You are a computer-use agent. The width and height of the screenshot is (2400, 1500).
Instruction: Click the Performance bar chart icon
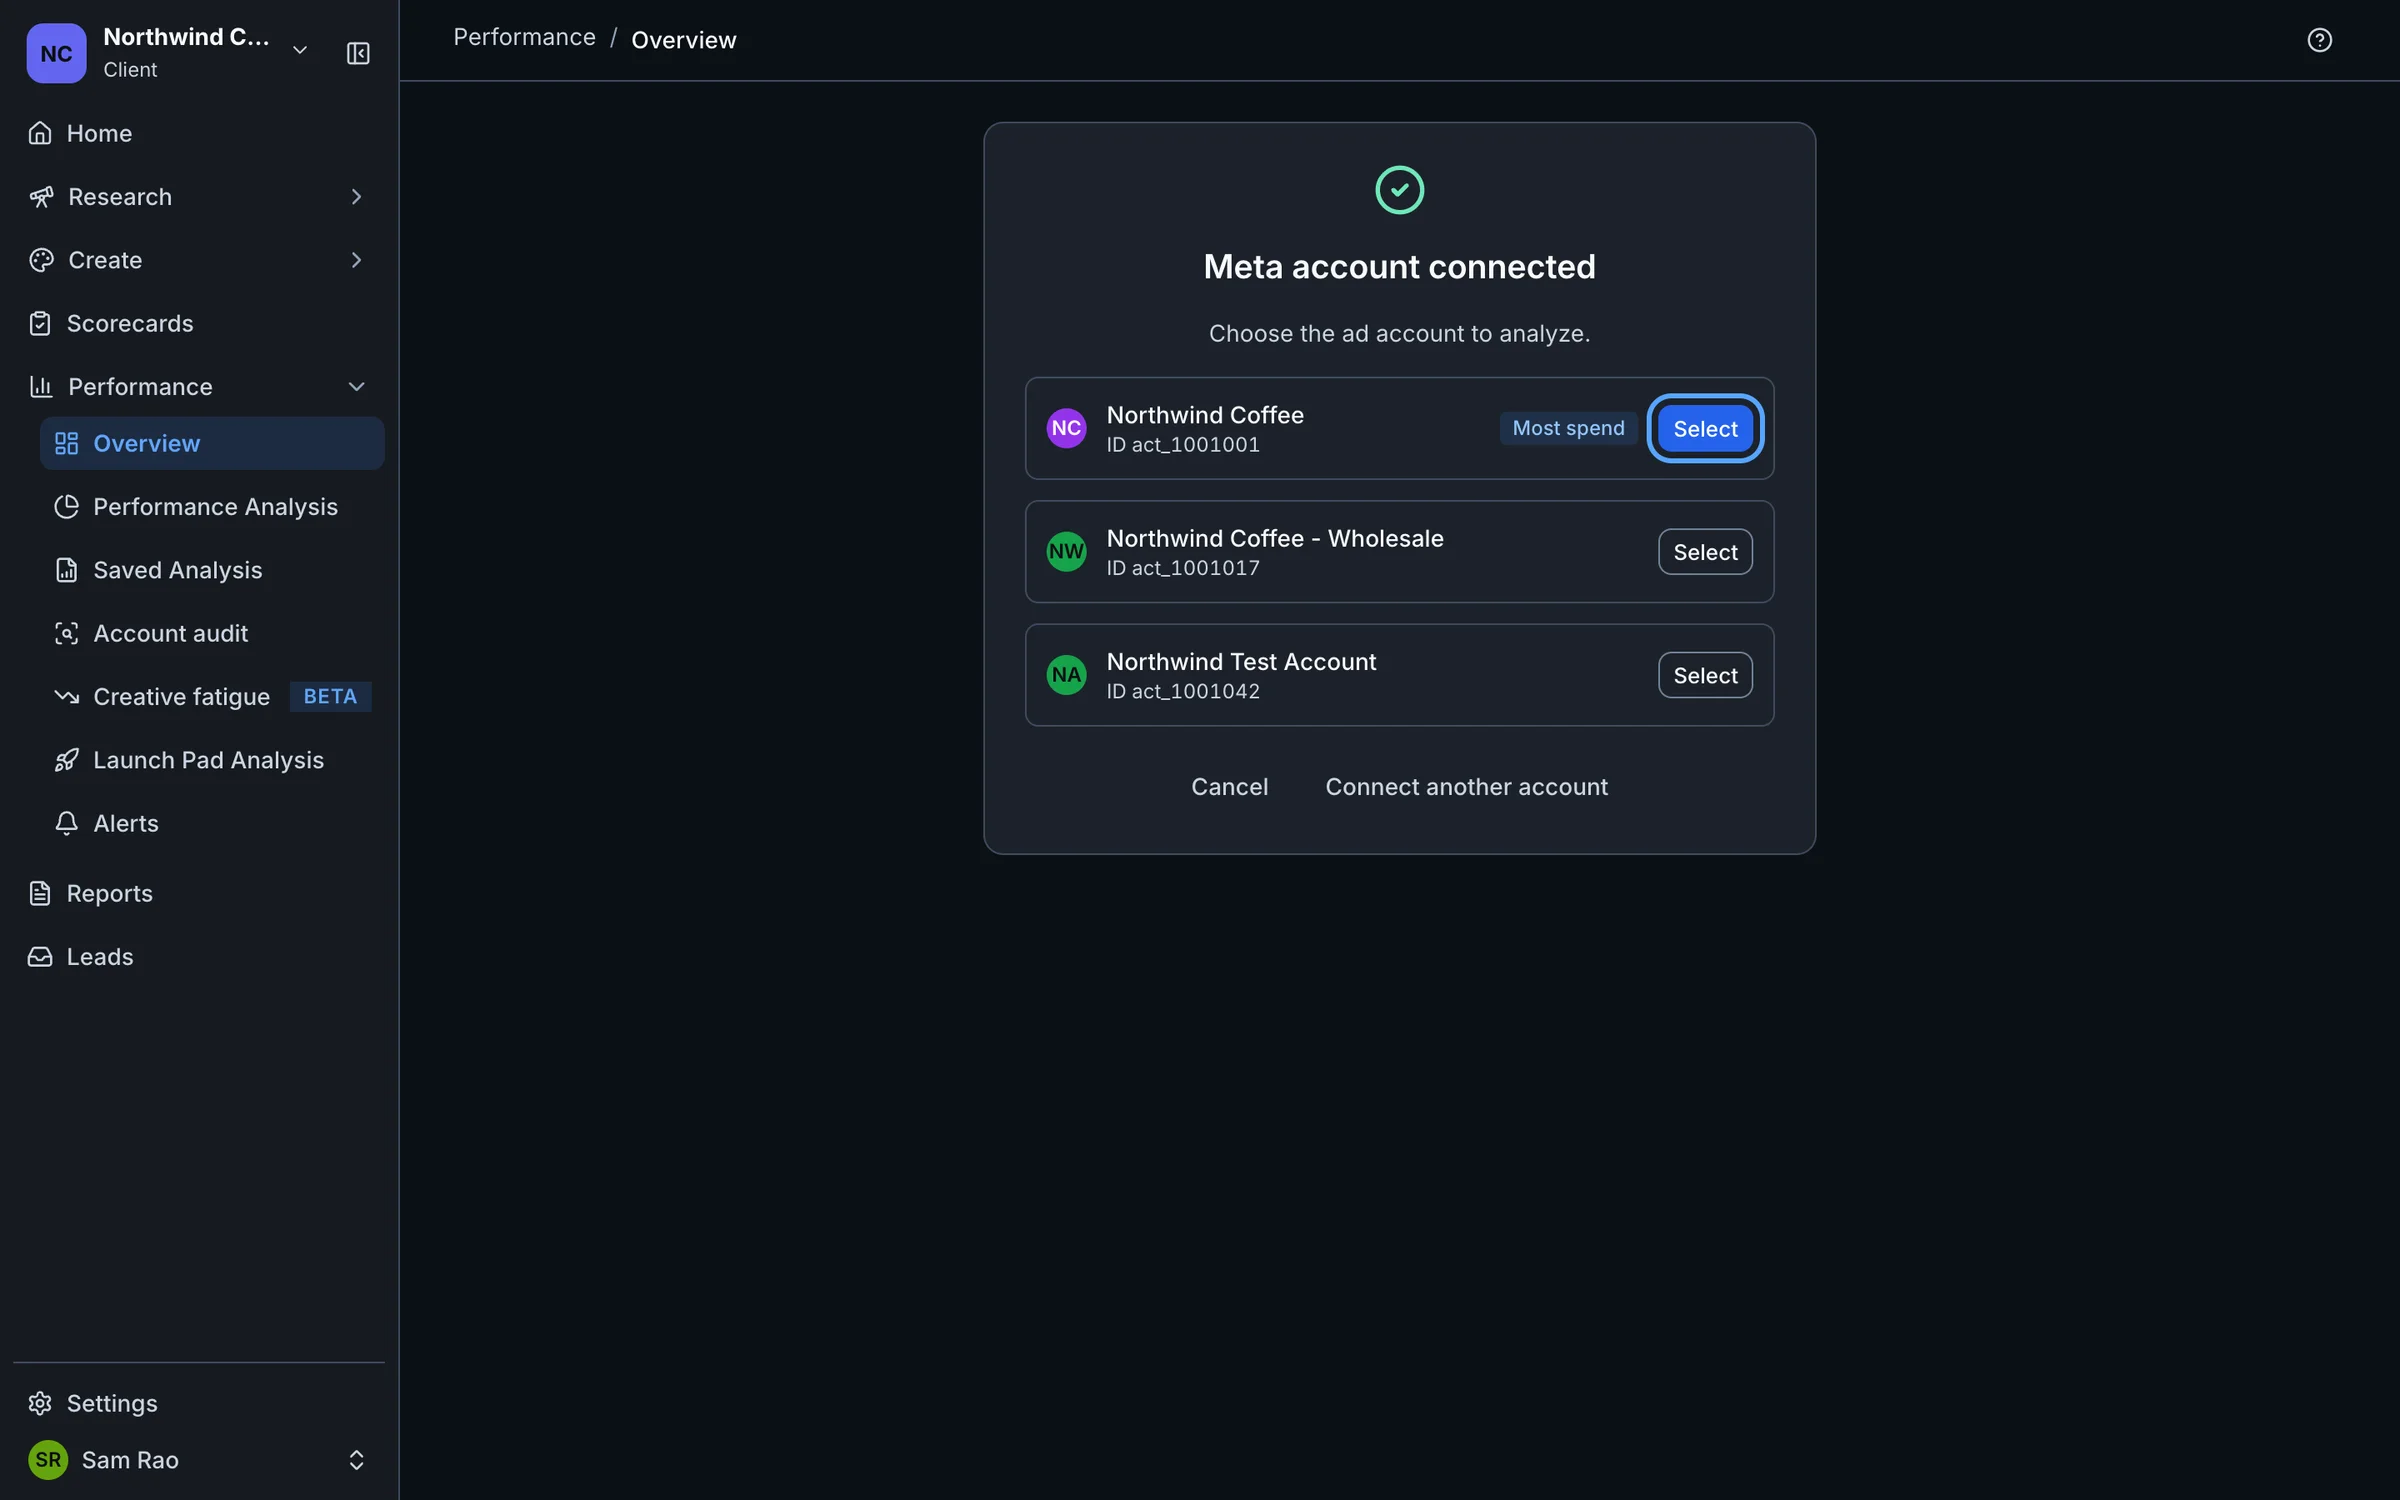click(41, 387)
